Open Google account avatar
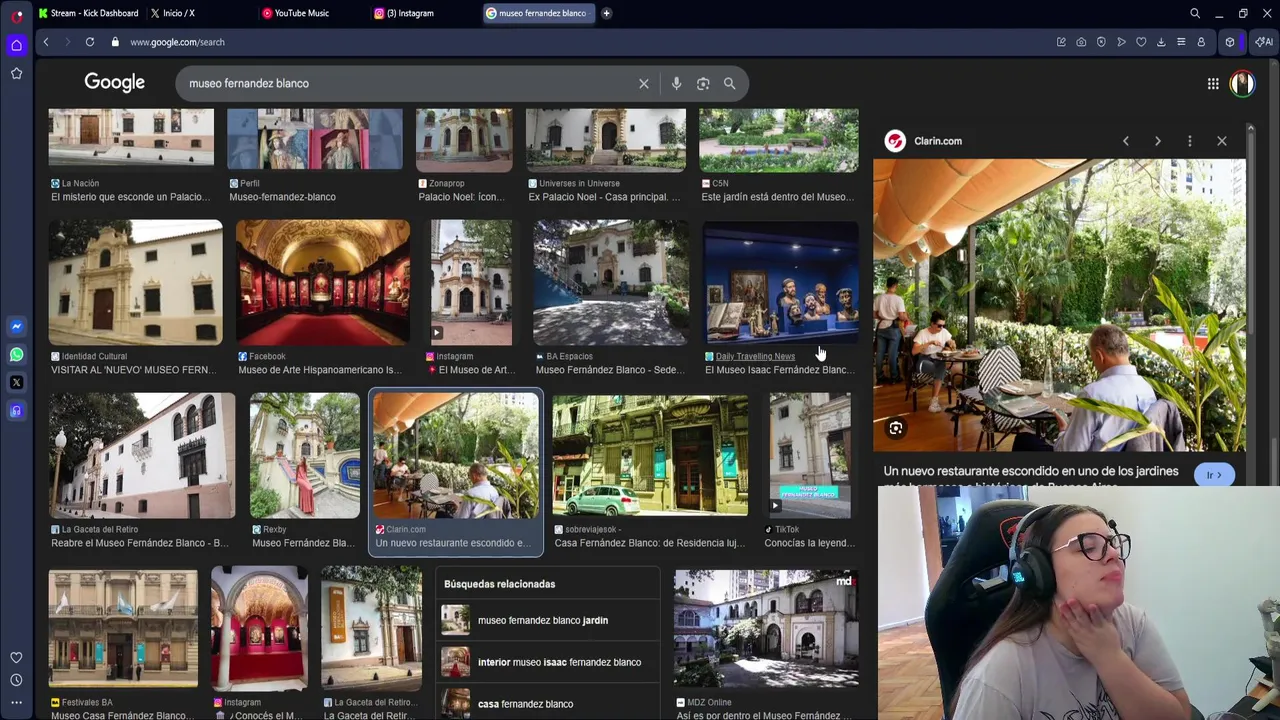The width and height of the screenshot is (1280, 720). coord(1242,84)
